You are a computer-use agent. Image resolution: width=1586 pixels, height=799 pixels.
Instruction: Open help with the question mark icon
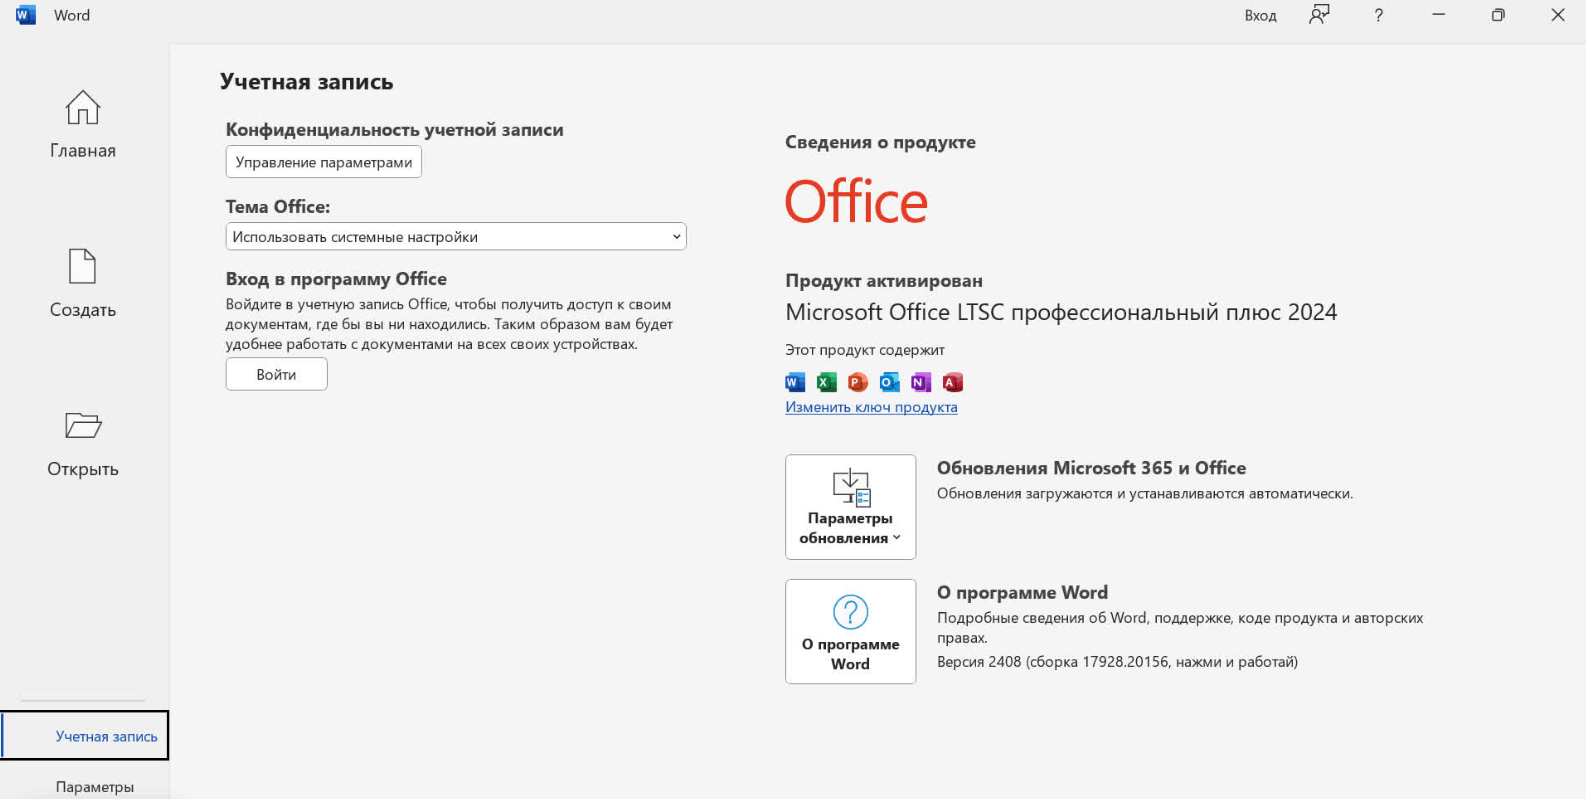coord(1378,15)
